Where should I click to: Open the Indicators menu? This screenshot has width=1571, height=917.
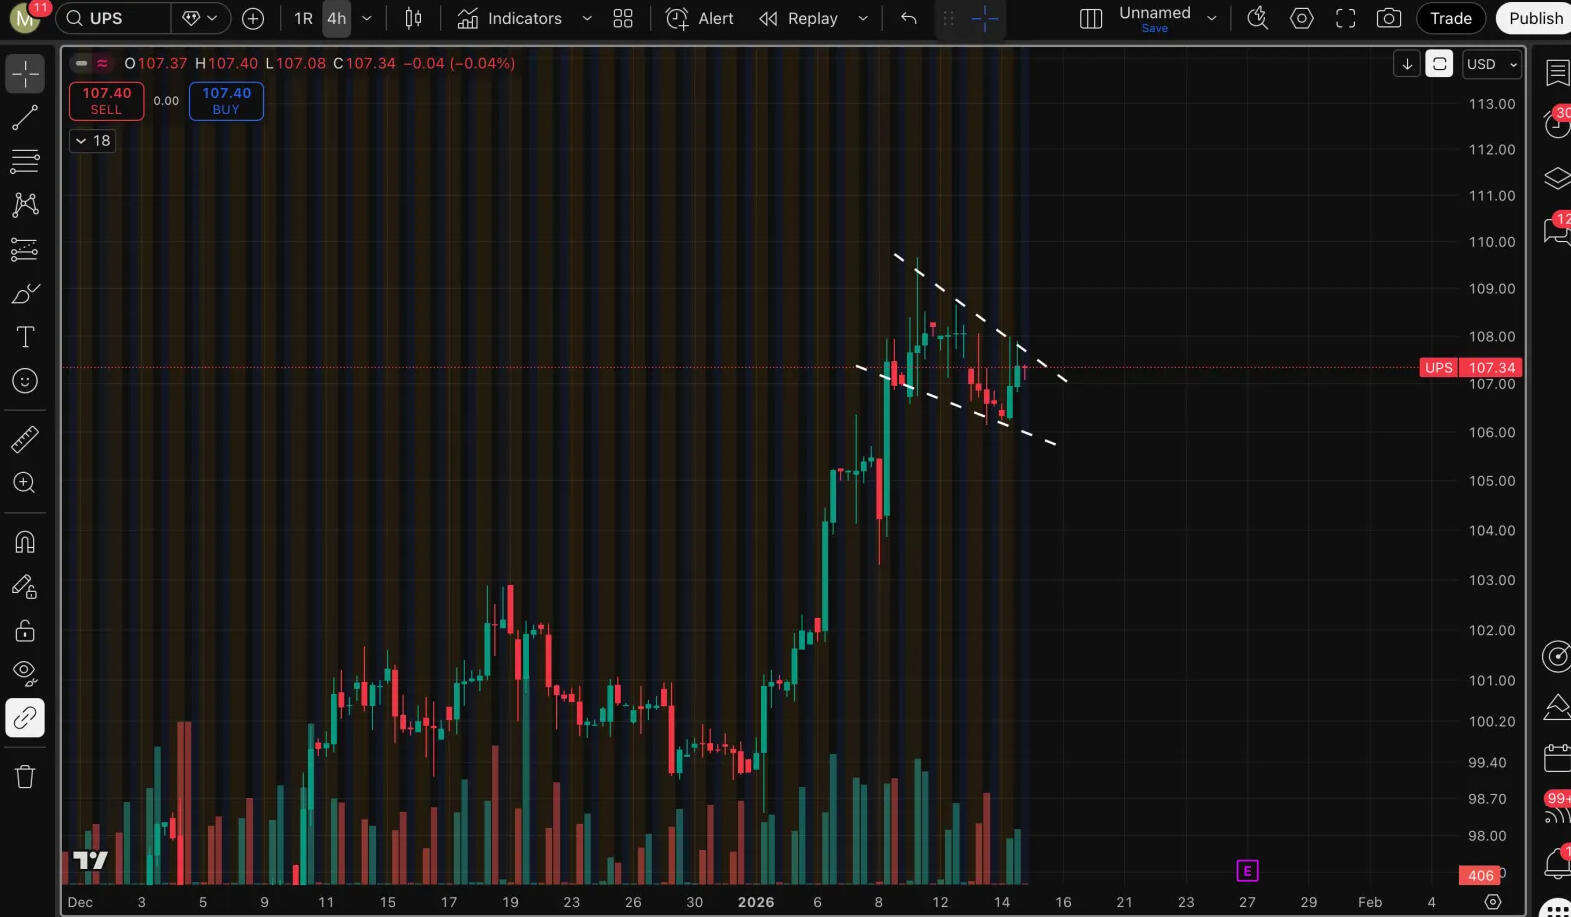pyautogui.click(x=511, y=18)
